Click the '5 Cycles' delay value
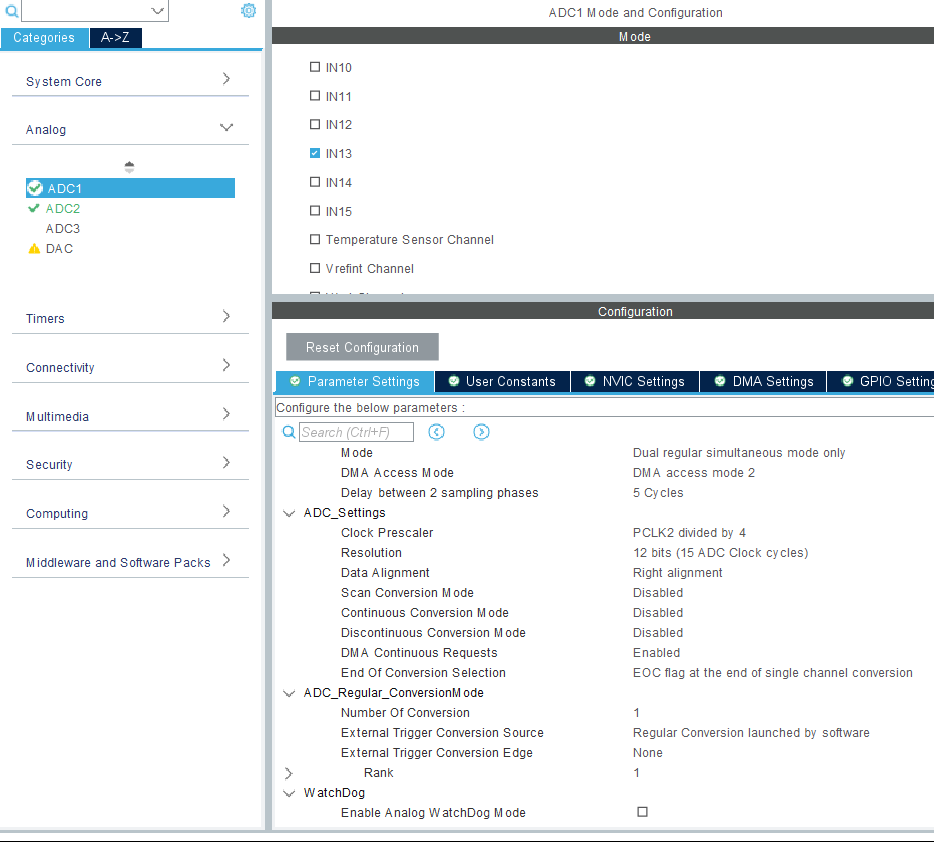The image size is (934, 842). (x=658, y=493)
